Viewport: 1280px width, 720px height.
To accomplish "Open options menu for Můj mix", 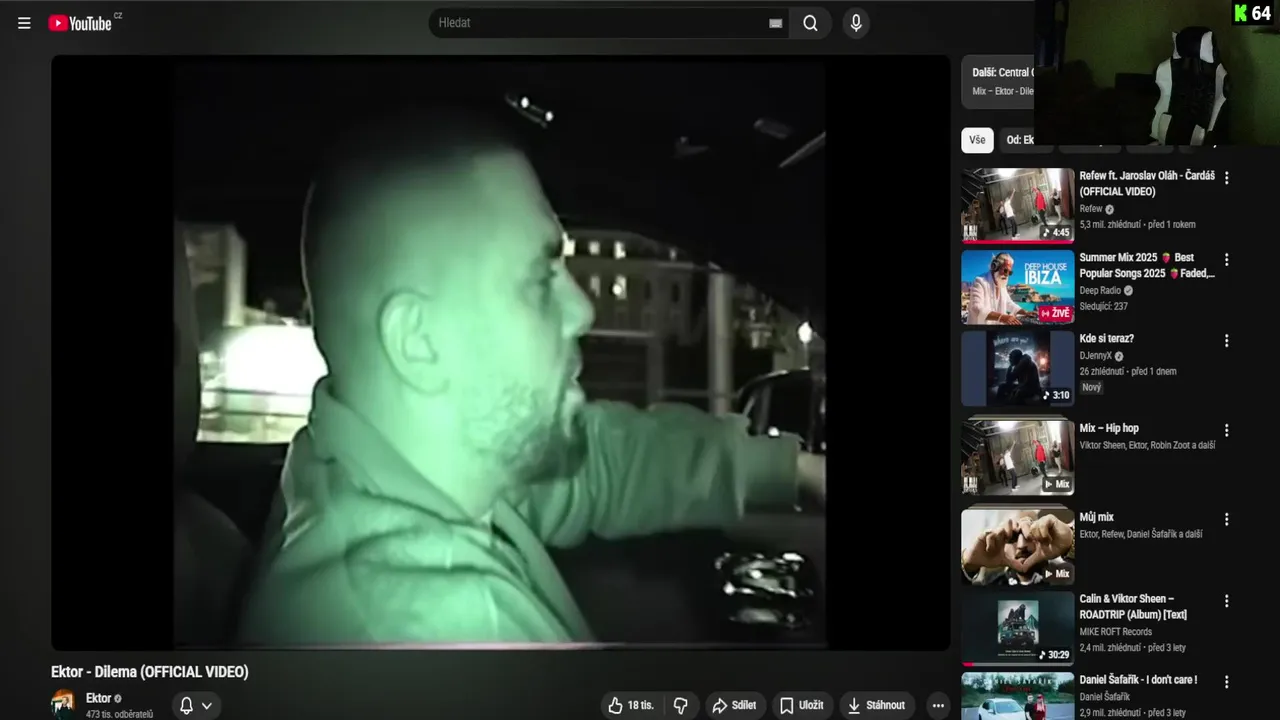I will (x=1227, y=519).
